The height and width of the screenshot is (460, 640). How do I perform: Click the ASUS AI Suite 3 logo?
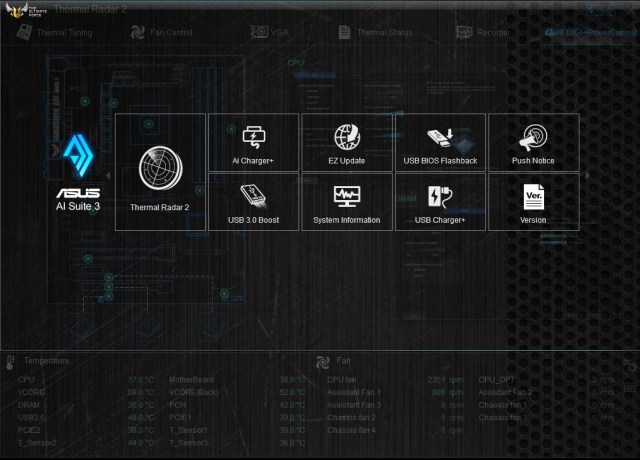78,173
